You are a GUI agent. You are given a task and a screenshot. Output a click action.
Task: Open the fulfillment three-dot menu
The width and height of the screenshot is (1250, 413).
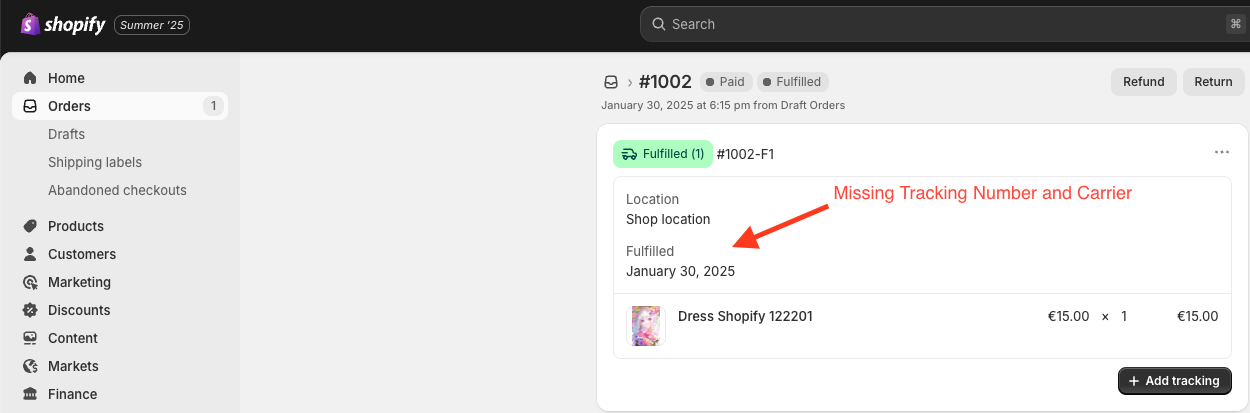pyautogui.click(x=1221, y=152)
